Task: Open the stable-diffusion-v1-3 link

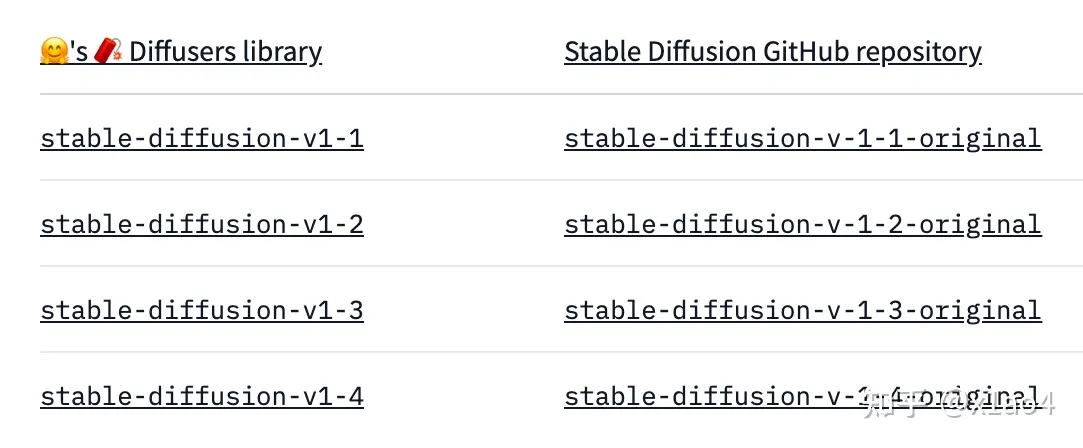Action: pos(202,311)
